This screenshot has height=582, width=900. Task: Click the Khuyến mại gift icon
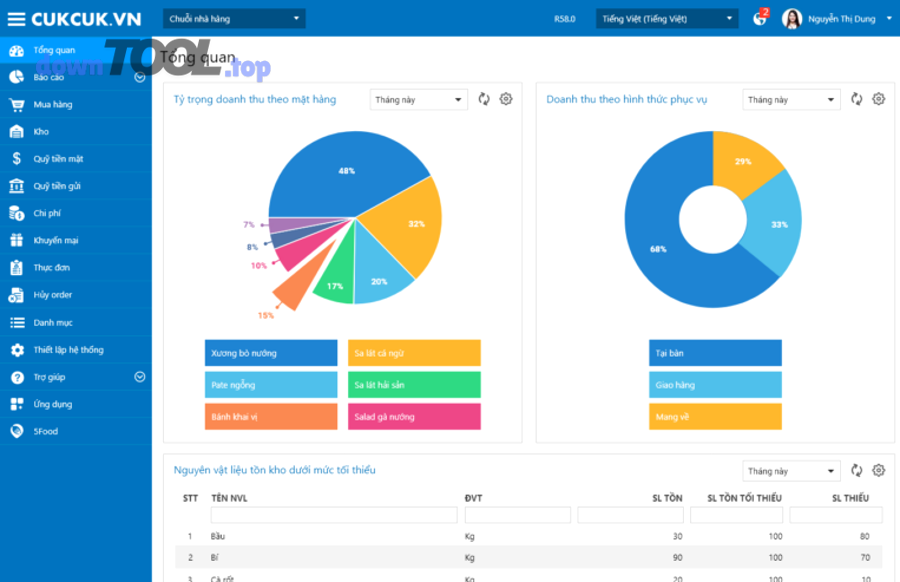(16, 240)
